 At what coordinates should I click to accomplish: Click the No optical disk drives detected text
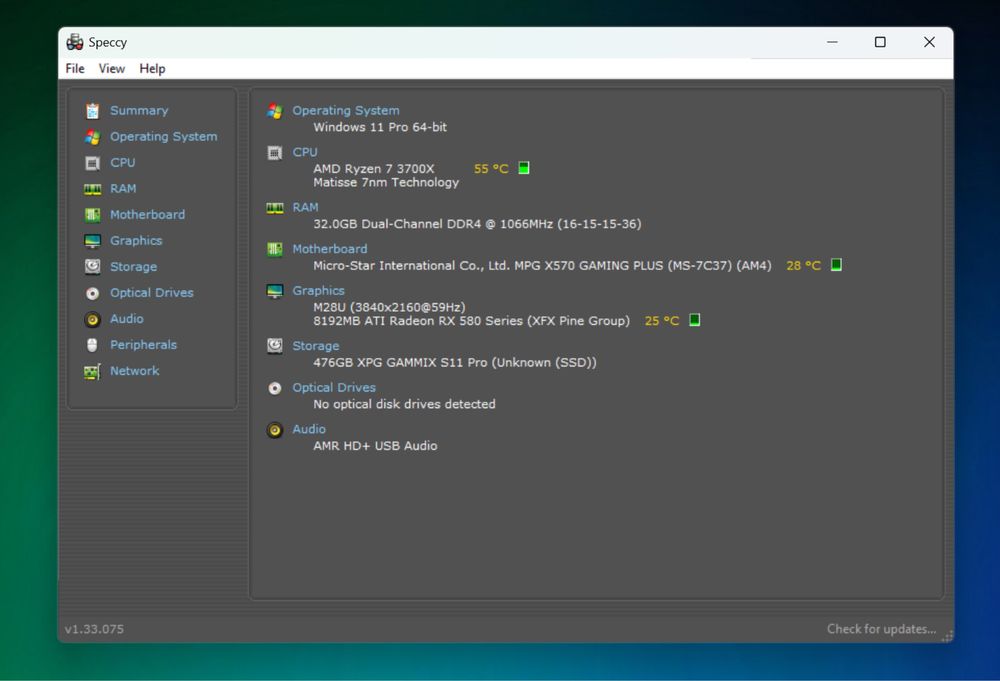pos(404,404)
